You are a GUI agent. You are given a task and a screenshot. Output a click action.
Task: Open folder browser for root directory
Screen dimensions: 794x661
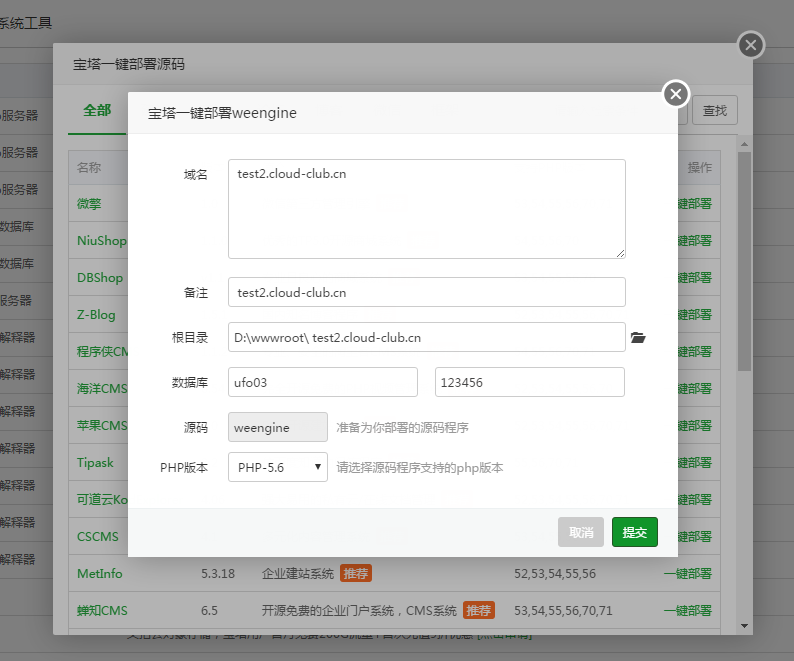tap(638, 337)
